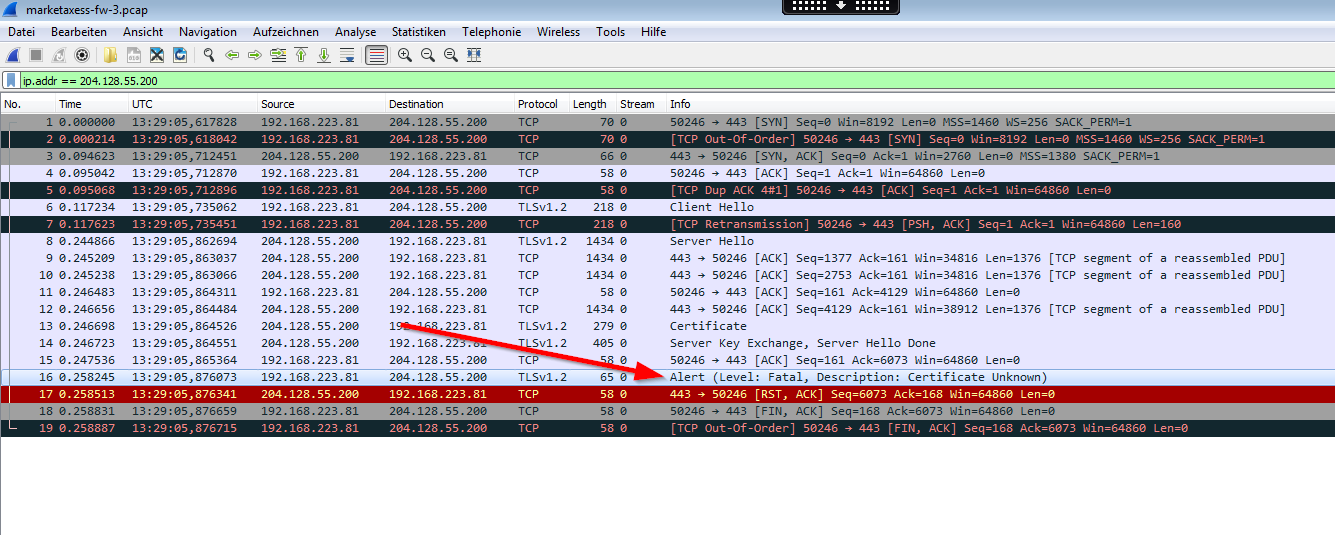Click Go to specified packet icon
This screenshot has width=1335, height=535.
278,55
